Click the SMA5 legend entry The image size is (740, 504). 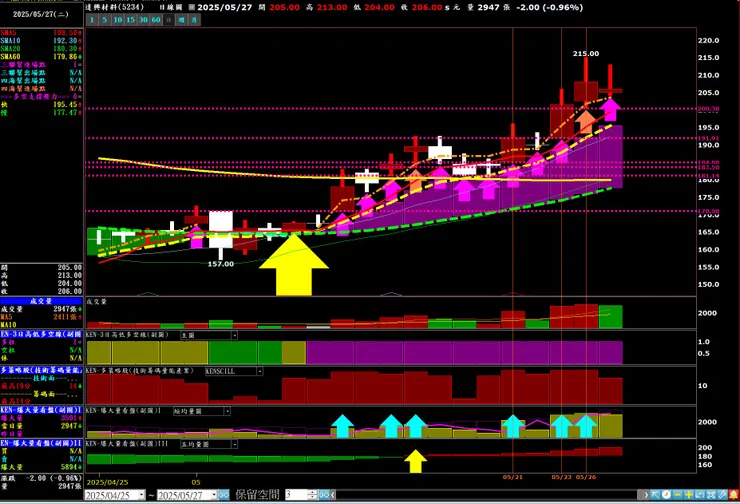(41, 33)
